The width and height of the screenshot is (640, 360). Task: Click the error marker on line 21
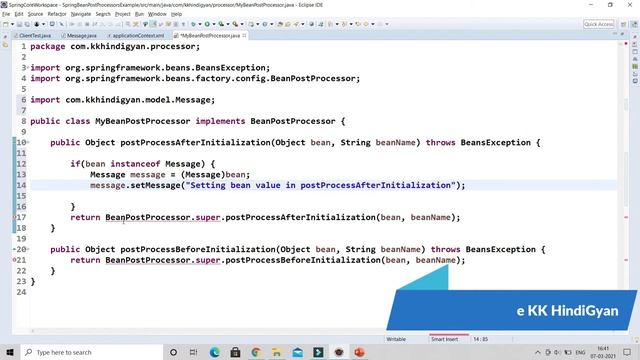[15, 260]
